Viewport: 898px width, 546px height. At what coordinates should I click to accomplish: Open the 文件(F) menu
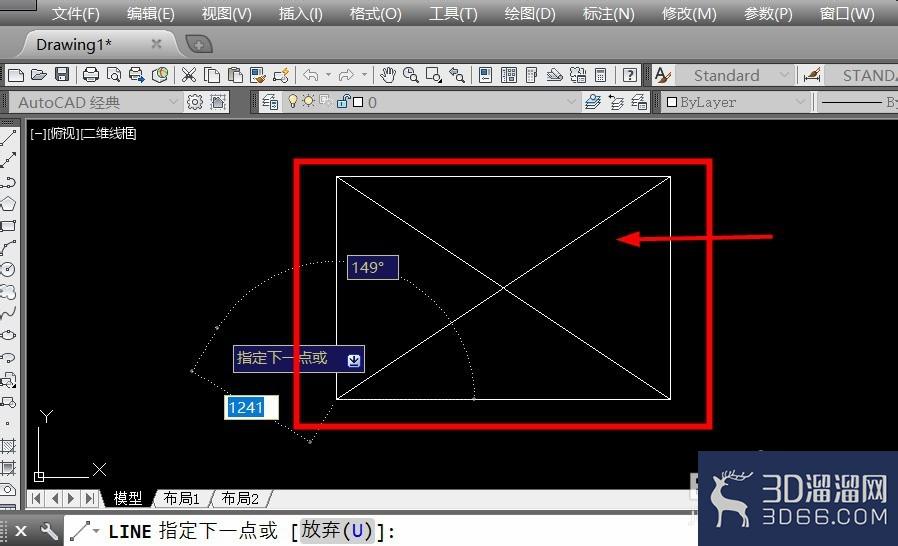pyautogui.click(x=76, y=13)
